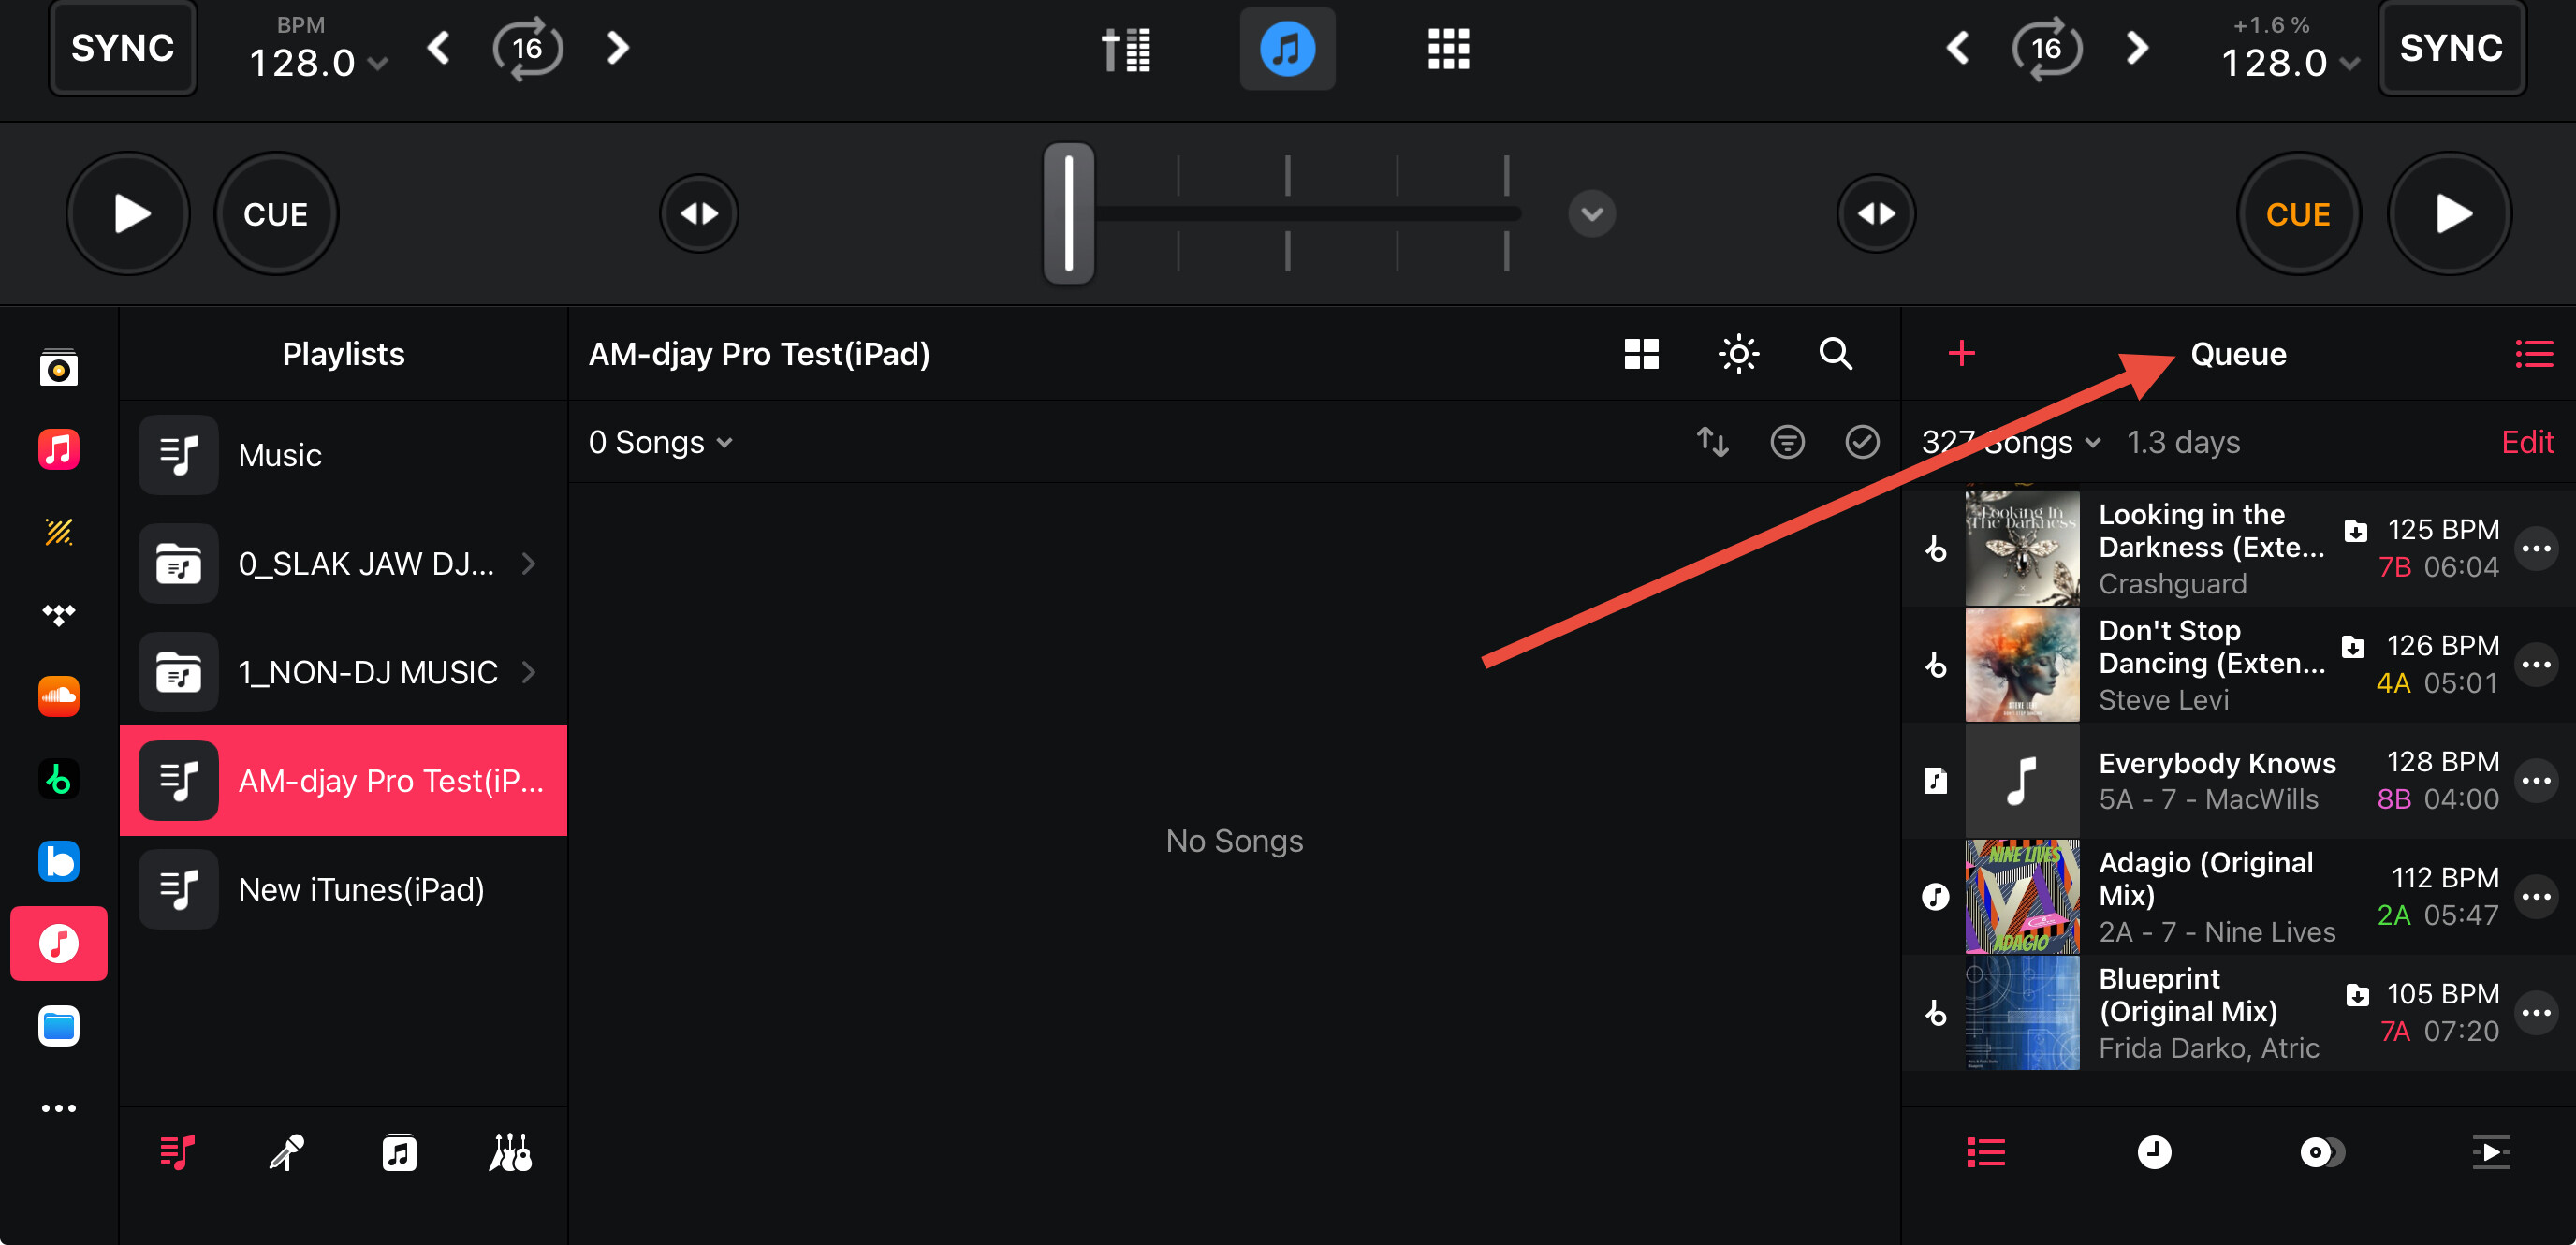2576x1245 pixels.
Task: Select the iTunes music library source
Action: click(59, 943)
